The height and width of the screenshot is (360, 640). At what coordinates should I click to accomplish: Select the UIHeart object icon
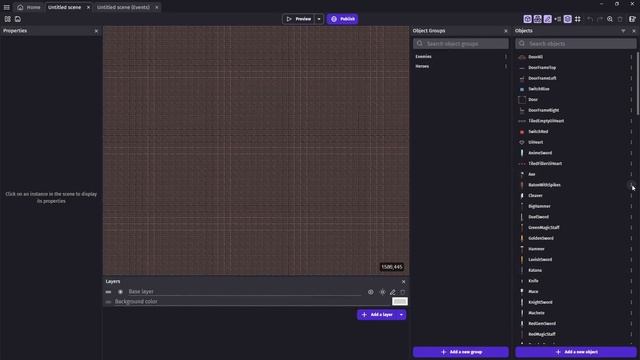[522, 142]
